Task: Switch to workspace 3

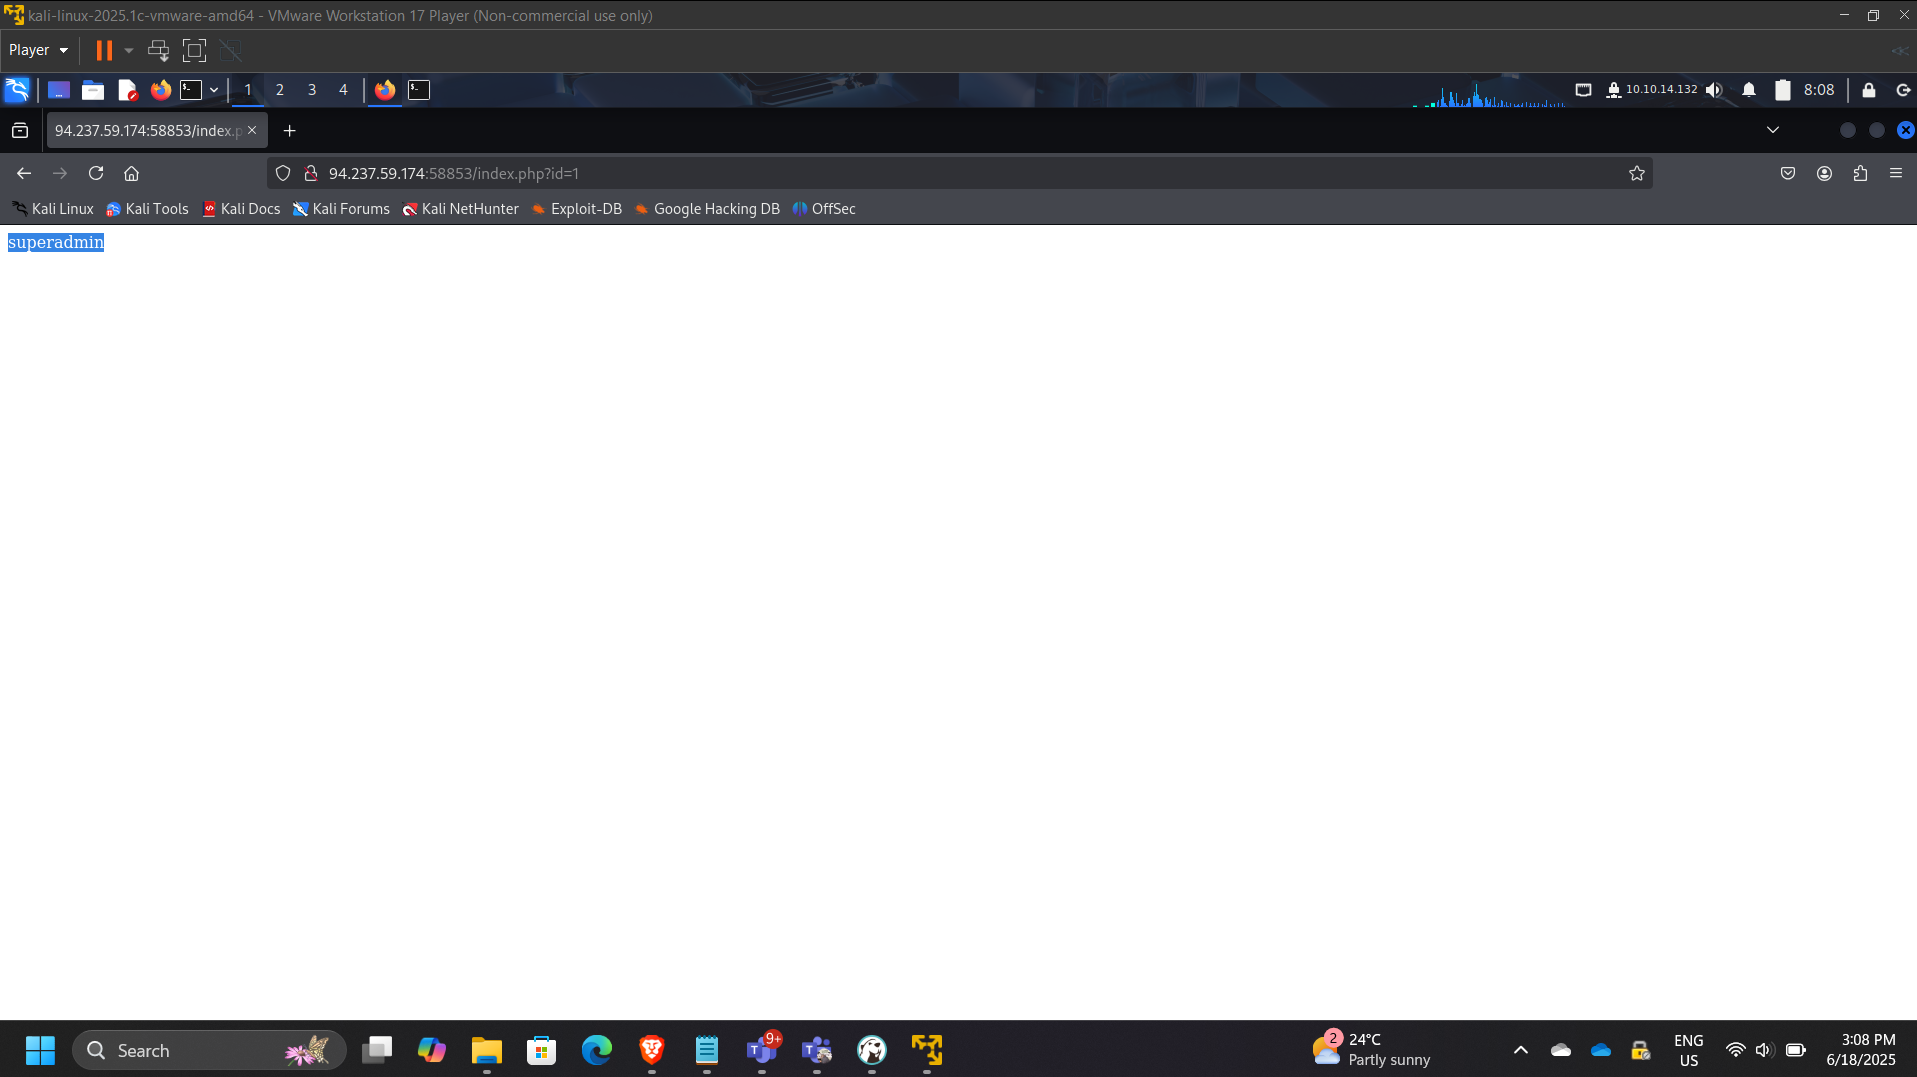Action: pyautogui.click(x=311, y=90)
